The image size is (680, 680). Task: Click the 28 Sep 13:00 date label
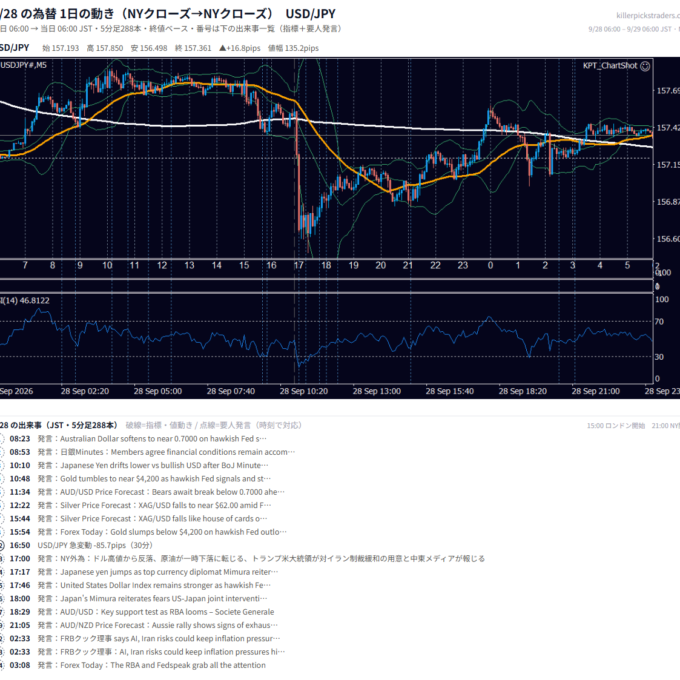[x=377, y=391]
